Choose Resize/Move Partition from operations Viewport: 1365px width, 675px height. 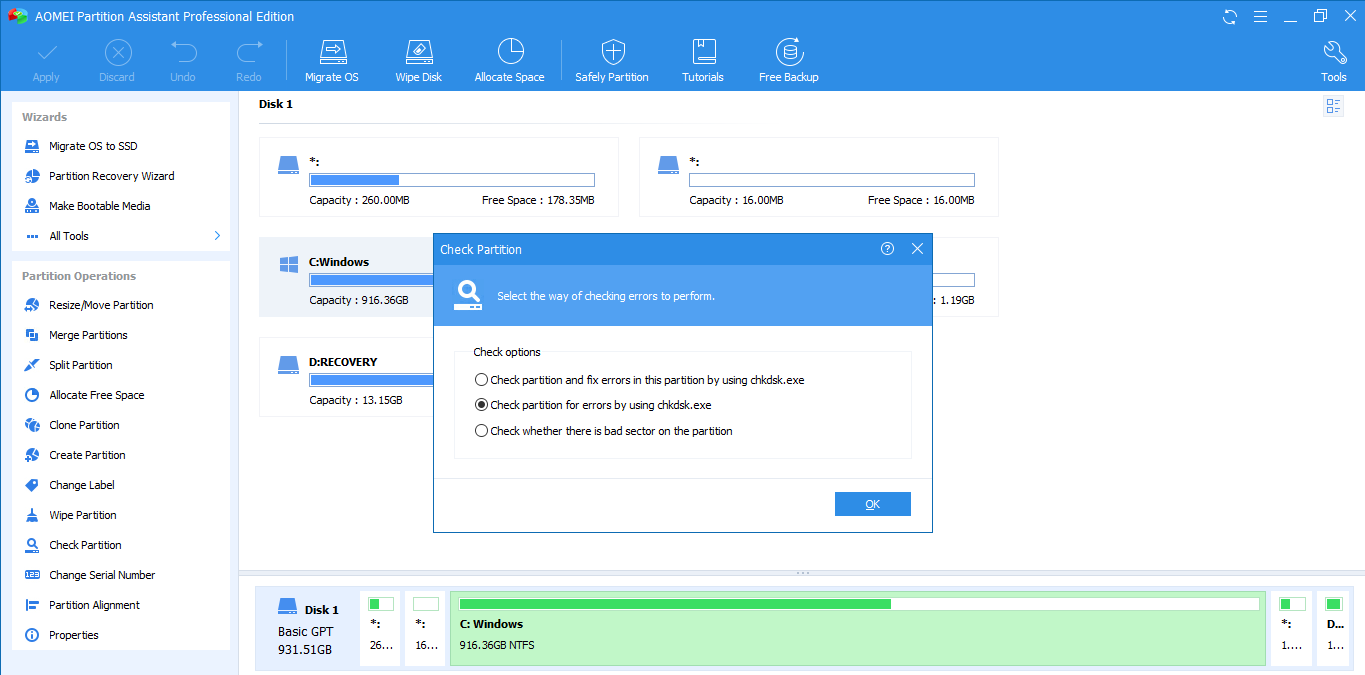coord(101,305)
